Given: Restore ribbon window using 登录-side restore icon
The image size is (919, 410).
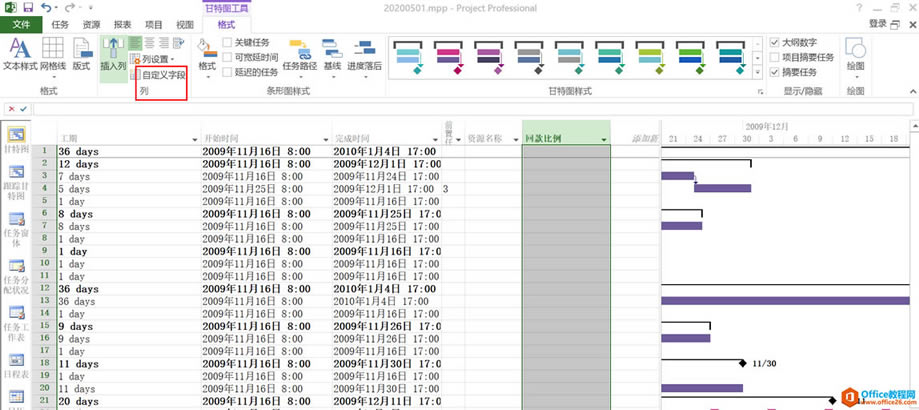Looking at the screenshot, I should [x=894, y=25].
